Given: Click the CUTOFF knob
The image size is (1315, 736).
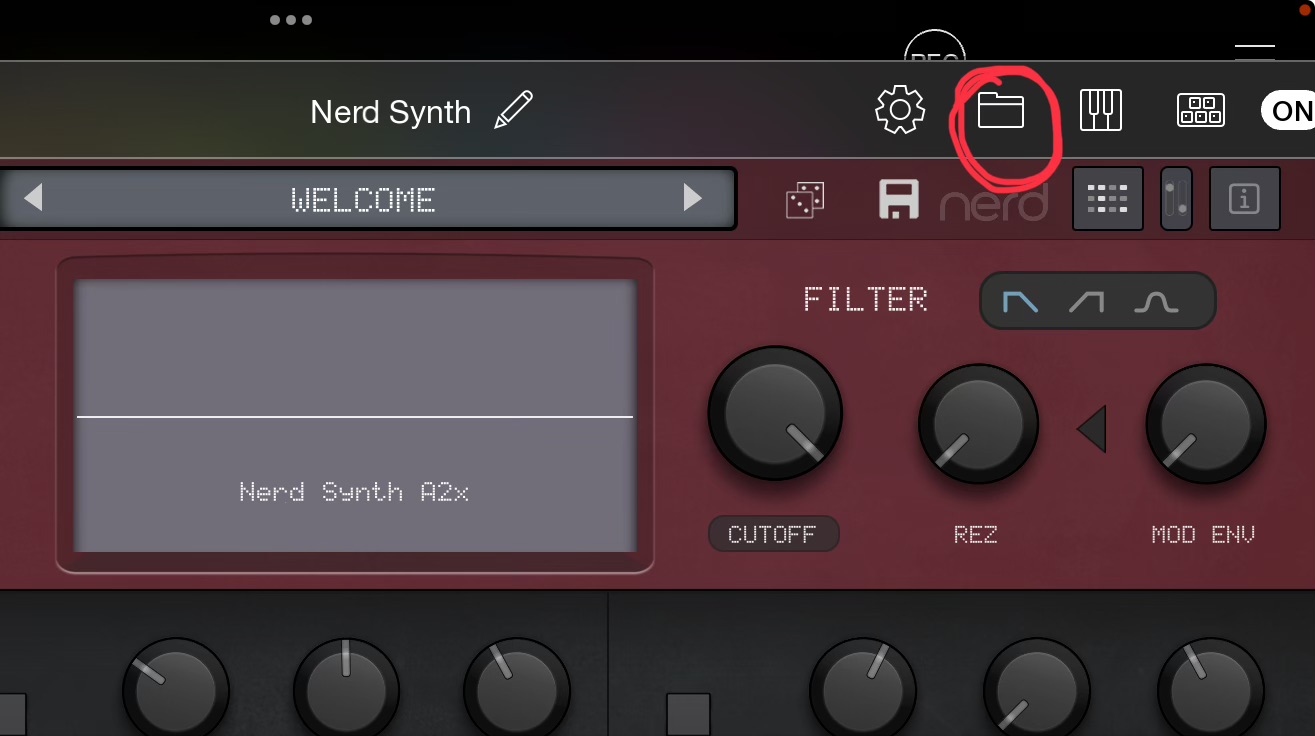Looking at the screenshot, I should pyautogui.click(x=775, y=413).
